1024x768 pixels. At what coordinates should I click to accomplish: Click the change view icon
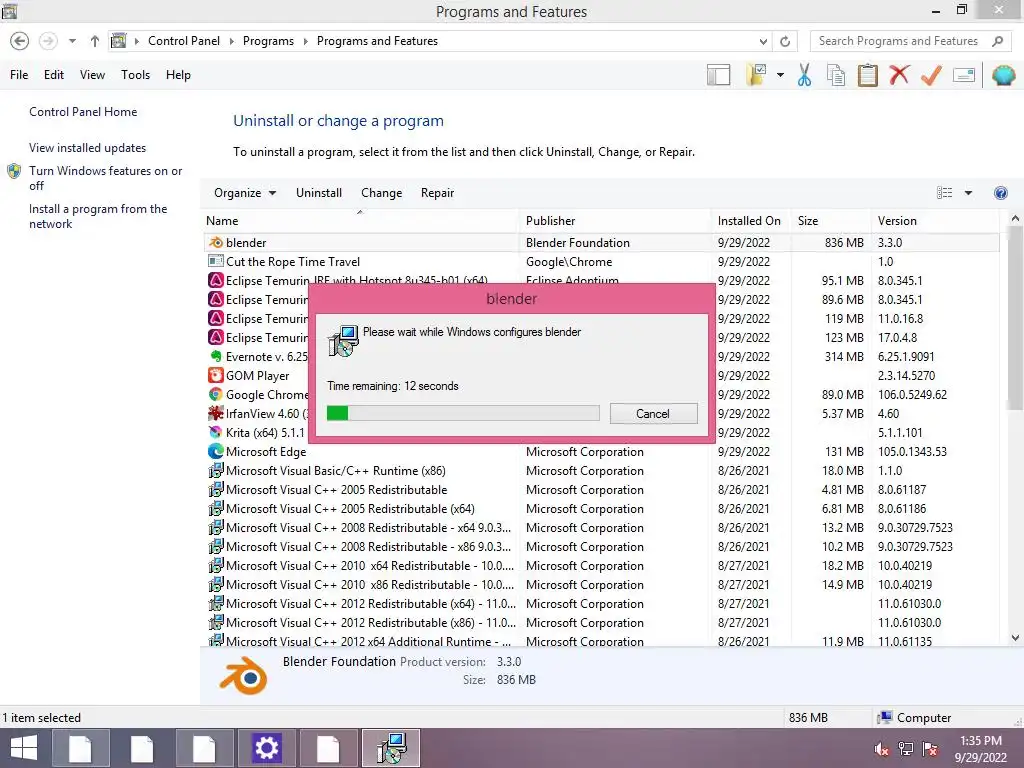pos(944,193)
